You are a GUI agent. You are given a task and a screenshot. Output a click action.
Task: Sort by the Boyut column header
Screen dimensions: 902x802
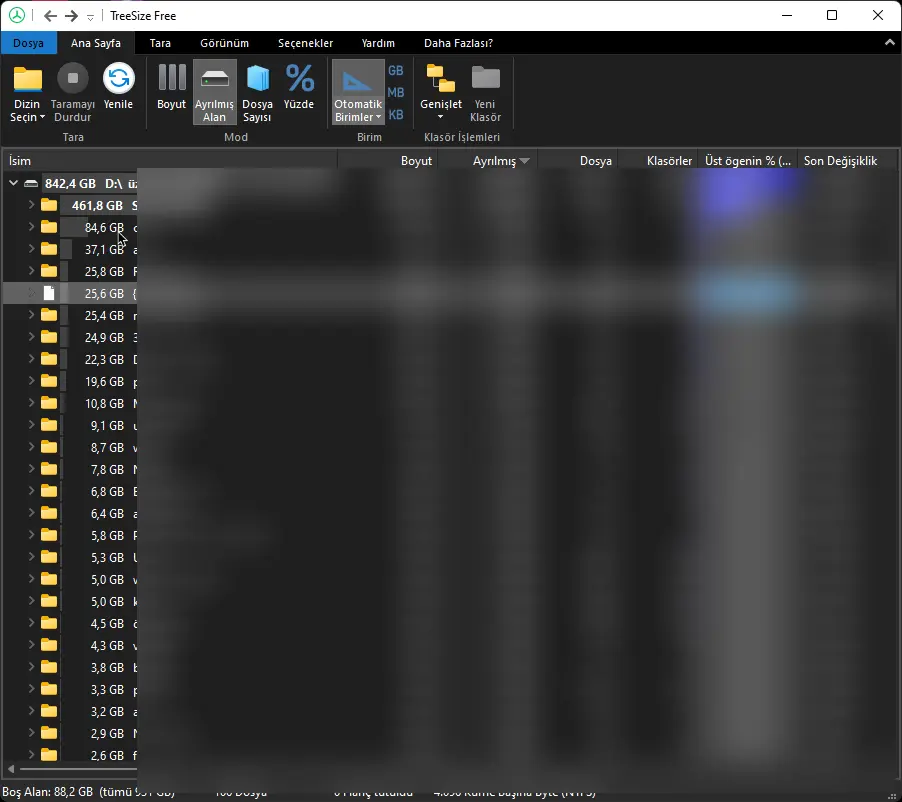pyautogui.click(x=388, y=161)
